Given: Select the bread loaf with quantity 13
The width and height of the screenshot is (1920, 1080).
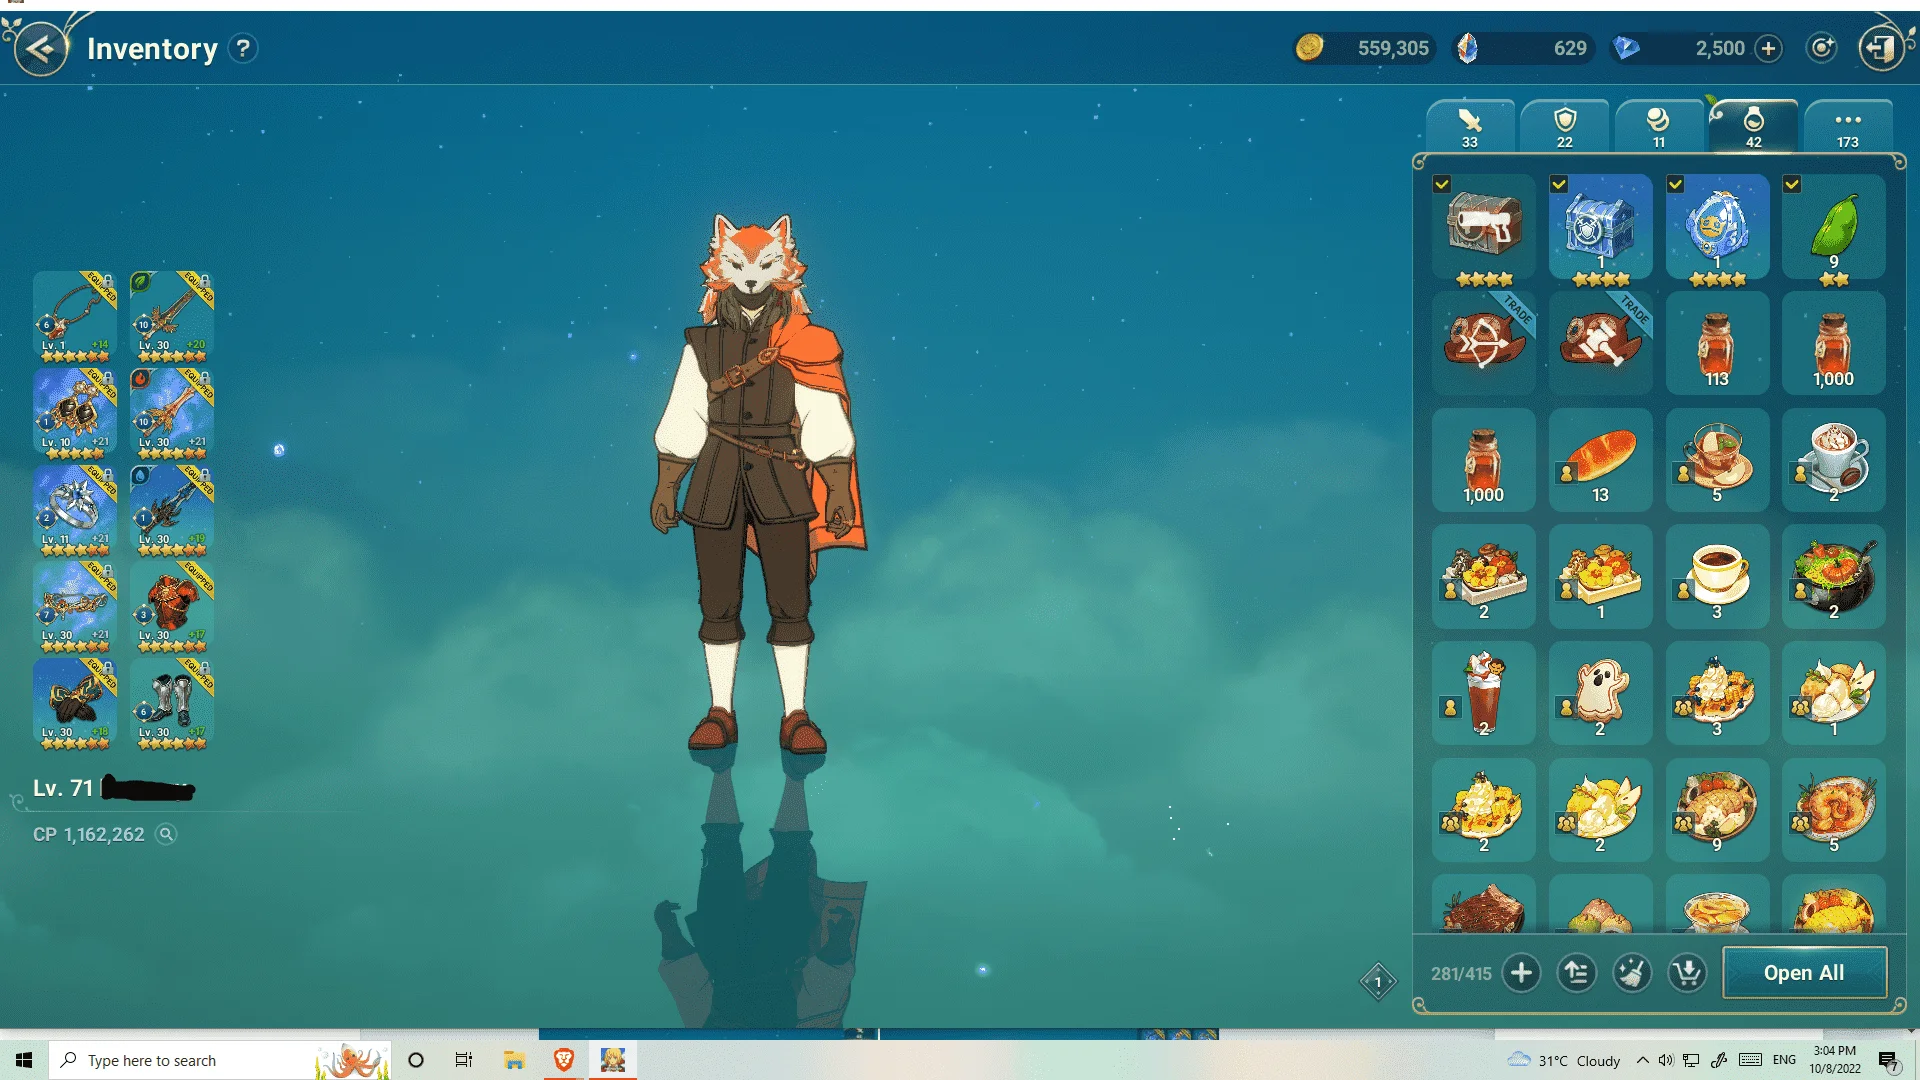Looking at the screenshot, I should pos(1600,460).
